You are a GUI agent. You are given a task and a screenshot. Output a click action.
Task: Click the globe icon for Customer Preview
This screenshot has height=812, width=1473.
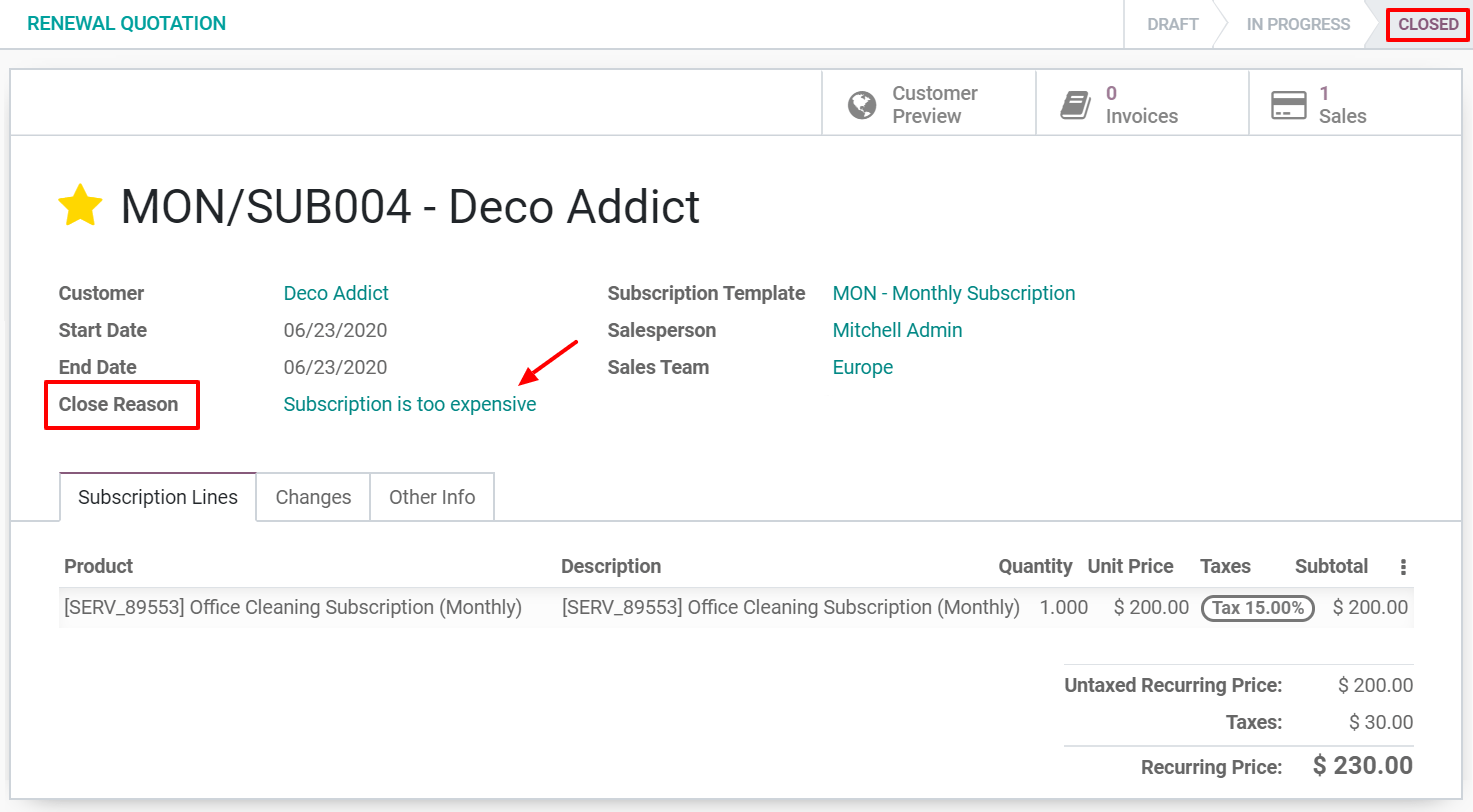click(862, 103)
